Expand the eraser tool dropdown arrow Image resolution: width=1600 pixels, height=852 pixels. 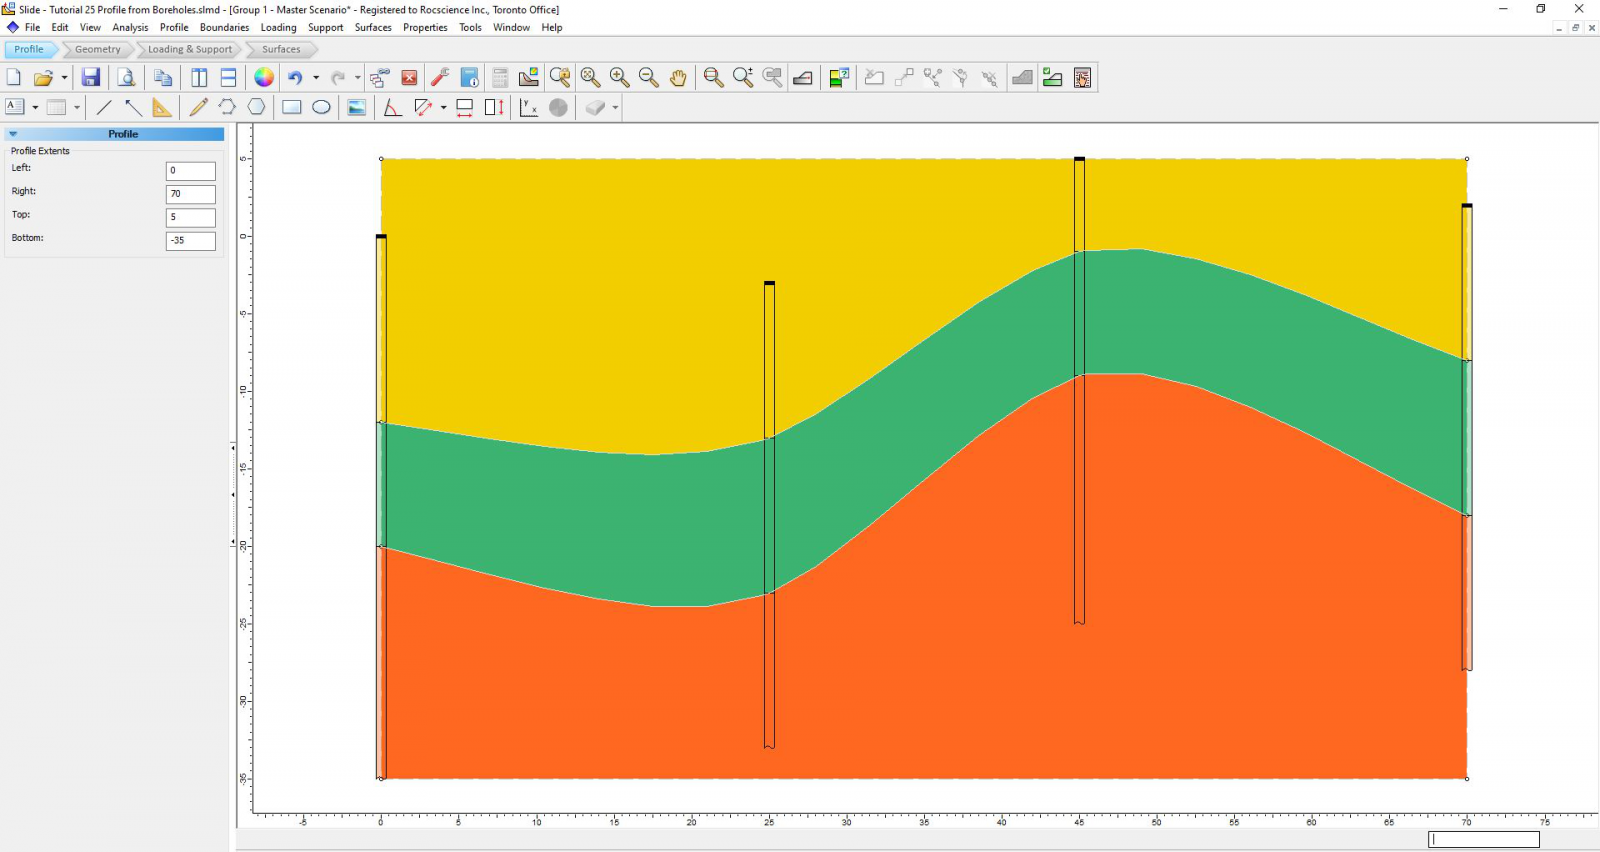(615, 107)
